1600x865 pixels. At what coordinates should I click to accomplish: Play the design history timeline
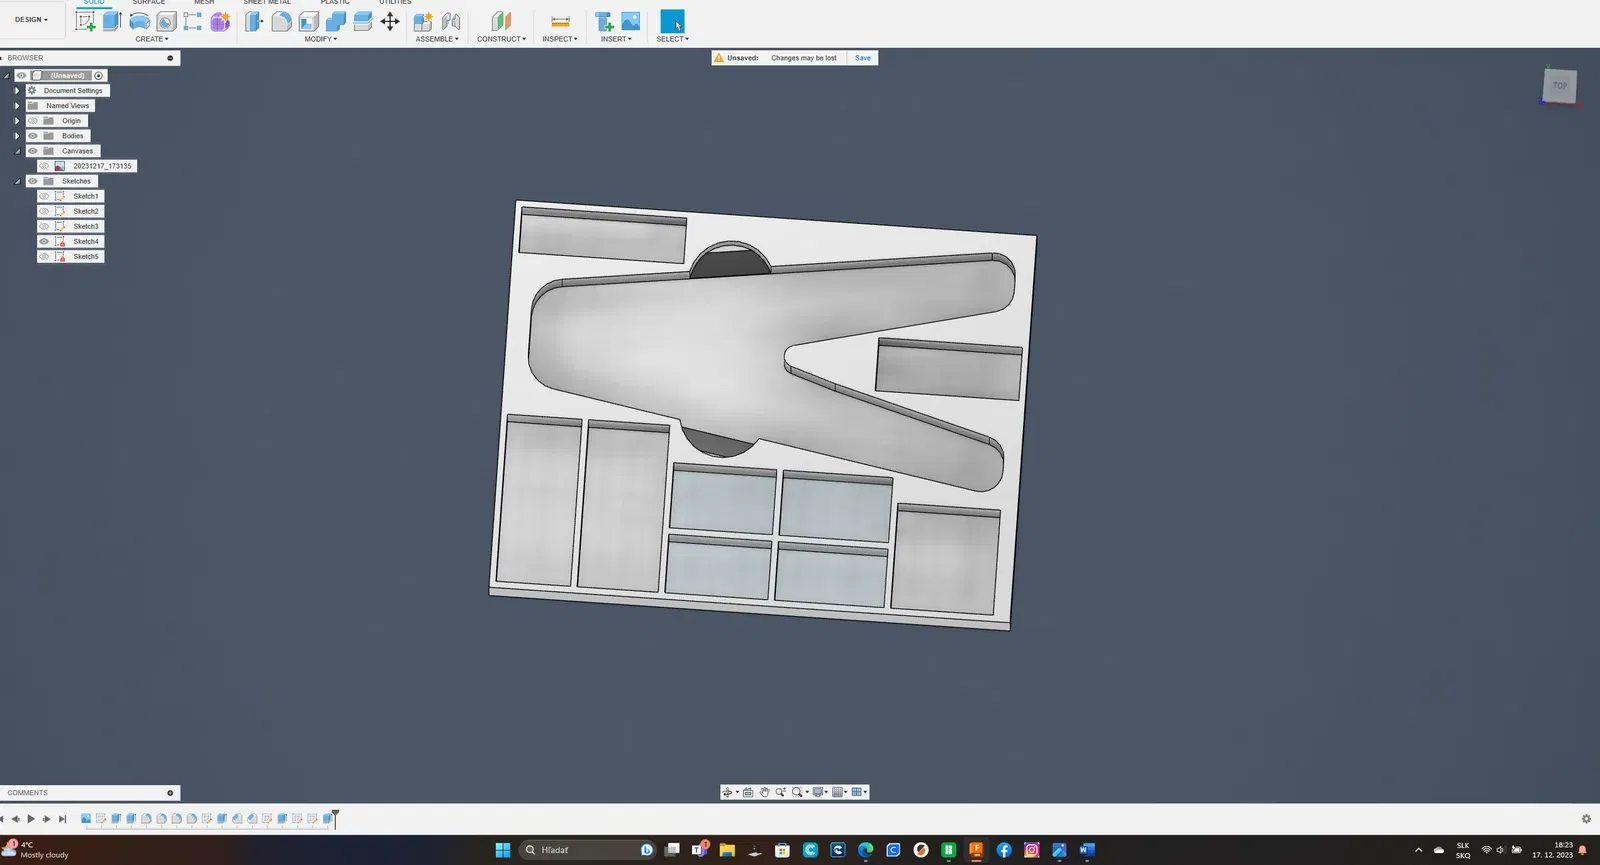point(31,819)
